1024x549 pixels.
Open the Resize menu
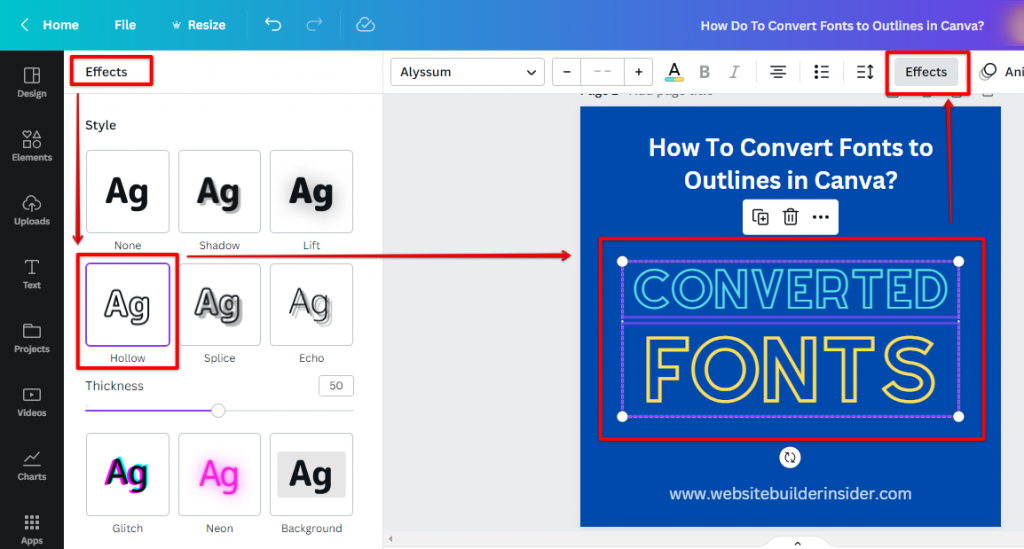pos(198,25)
